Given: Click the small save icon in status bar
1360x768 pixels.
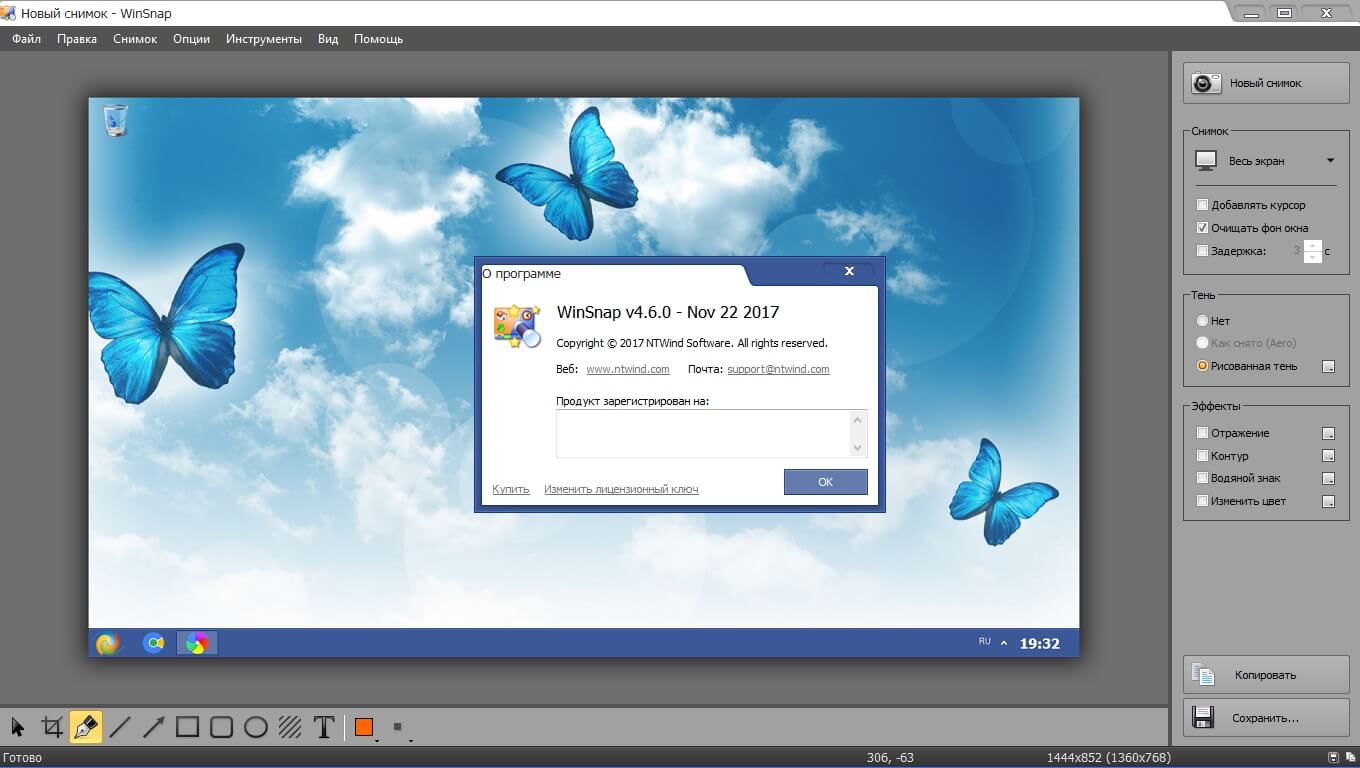Looking at the screenshot, I should tap(1333, 758).
